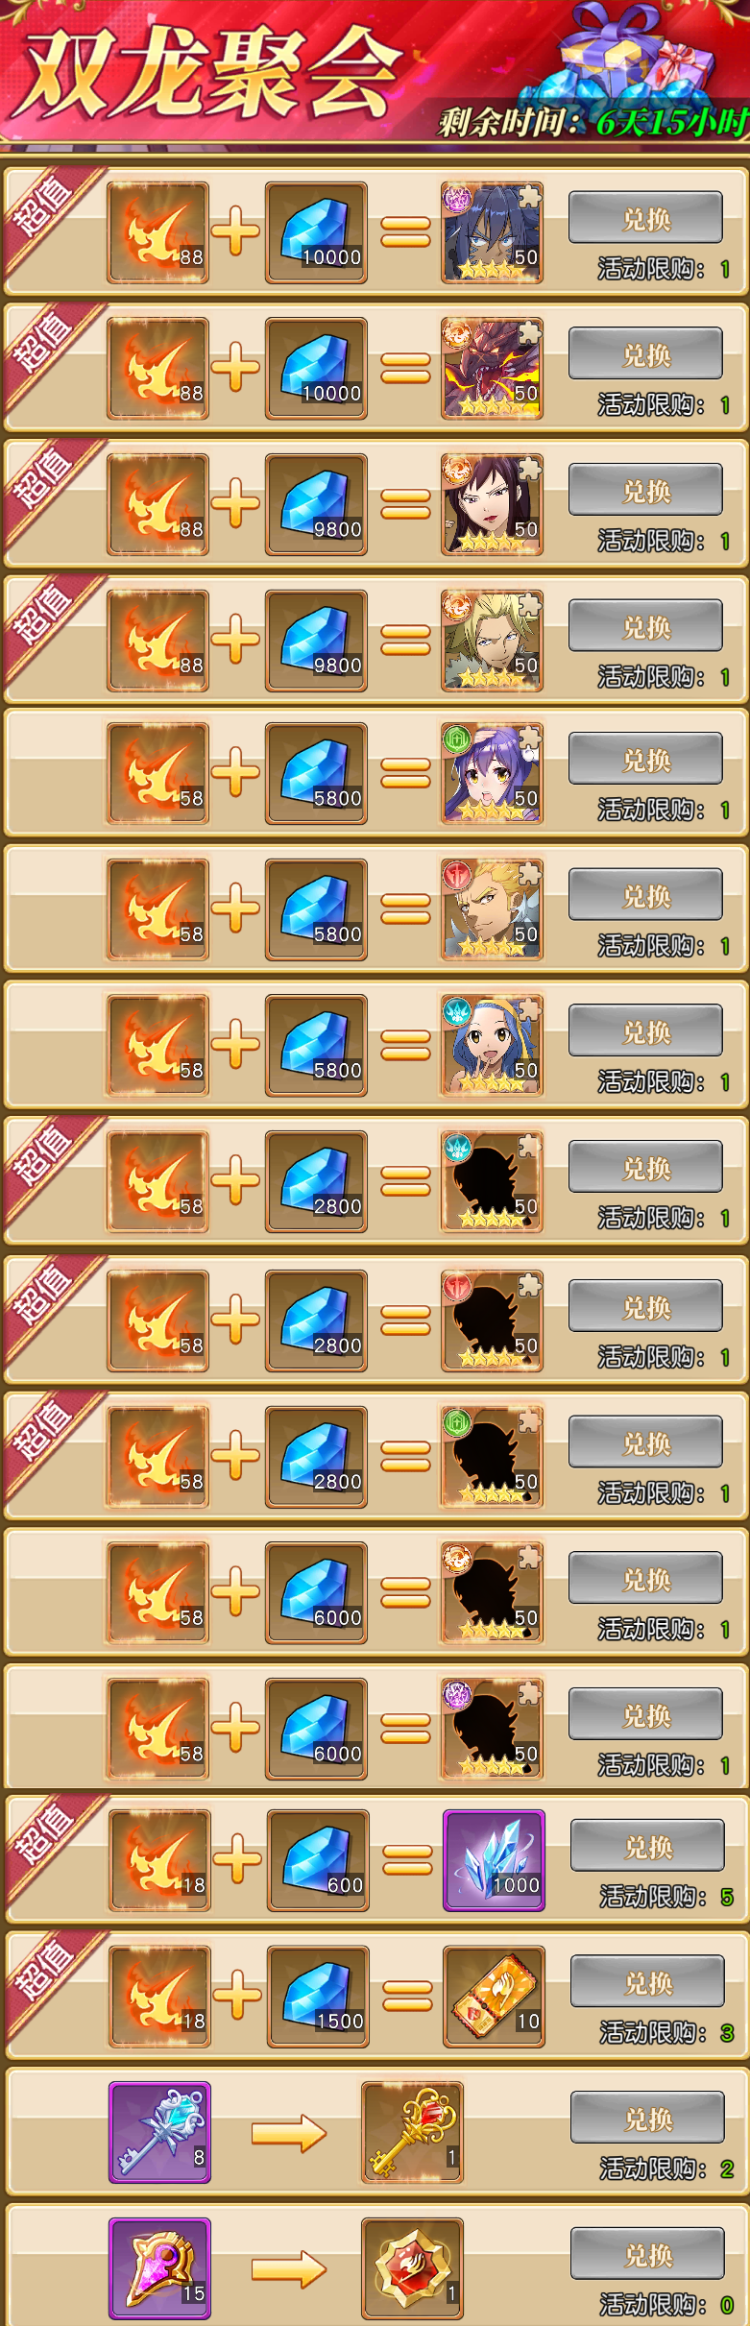Tap the blue diamond icon labeled 10000 in first row
Image resolution: width=750 pixels, height=2326 pixels.
click(316, 232)
